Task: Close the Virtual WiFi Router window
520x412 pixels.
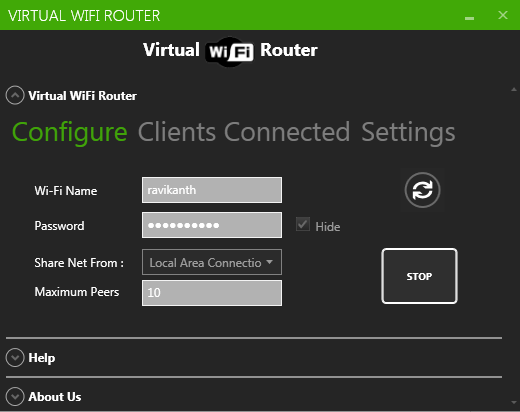Action: (503, 15)
